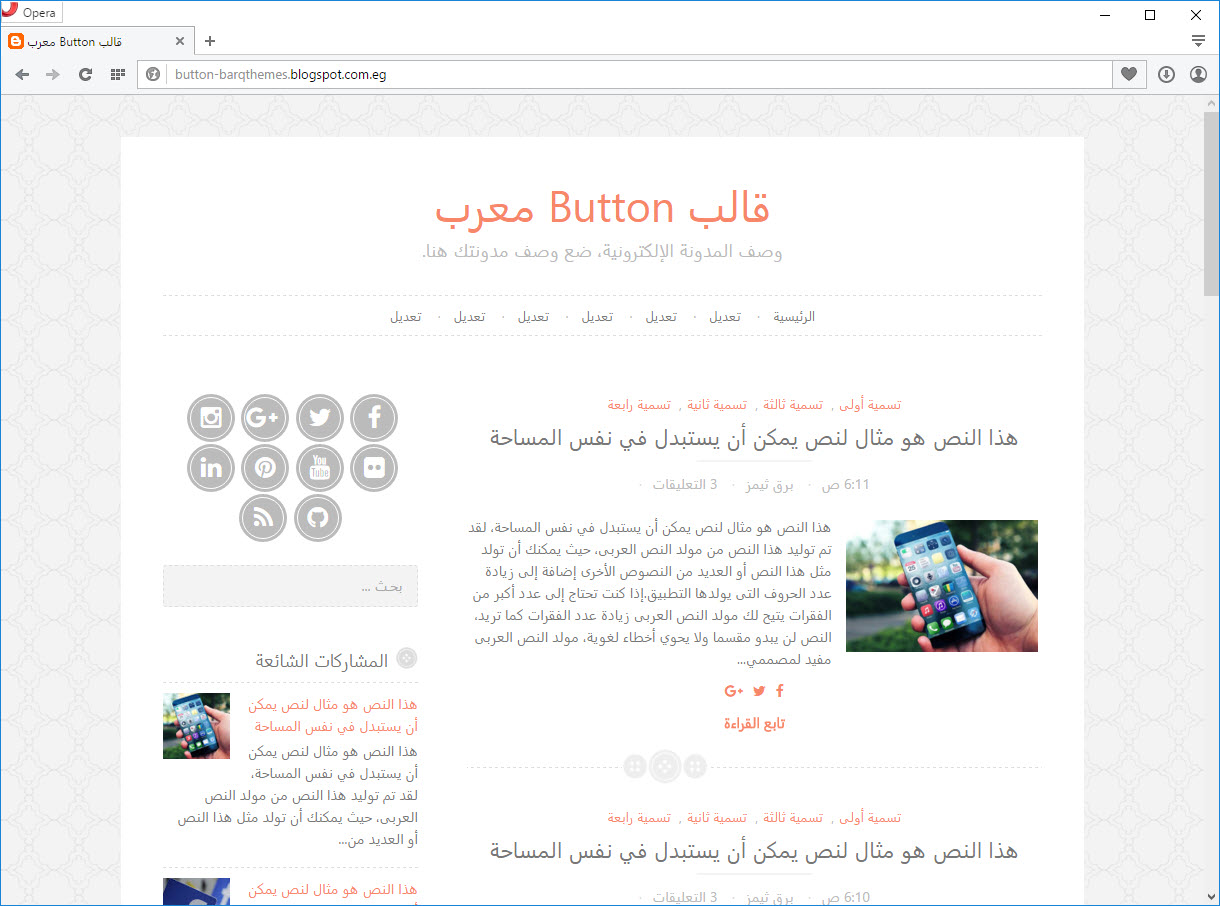Open the blog title link قالب Button معرب
Viewport: 1220px width, 906px height.
click(602, 208)
